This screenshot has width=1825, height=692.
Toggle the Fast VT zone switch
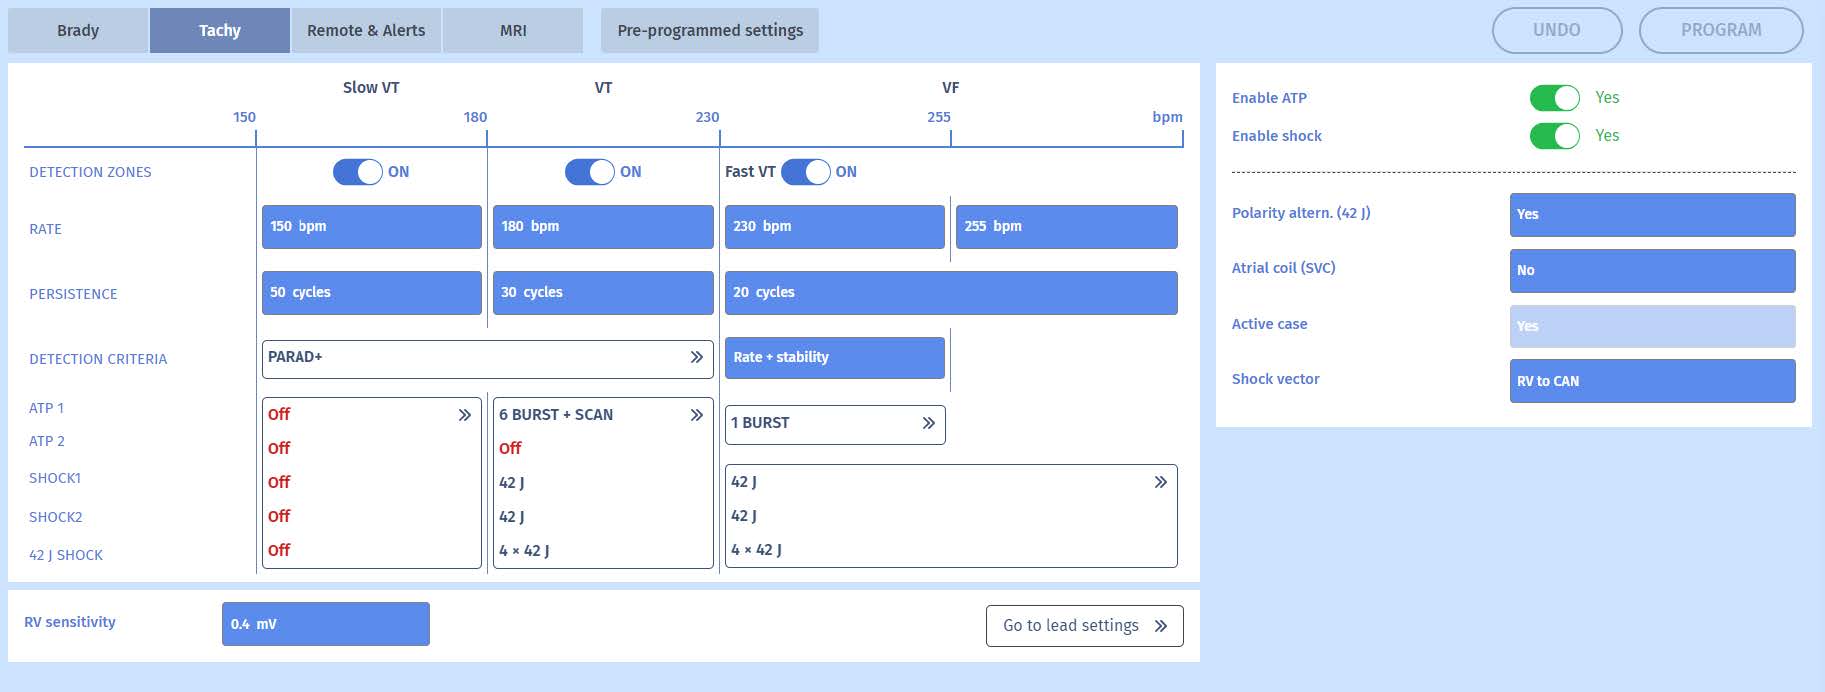pos(805,172)
